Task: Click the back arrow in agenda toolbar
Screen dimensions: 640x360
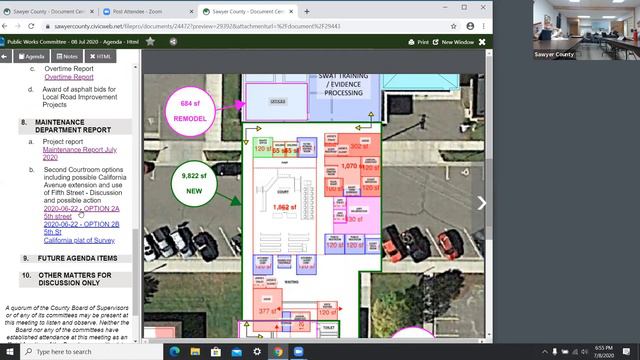Action: tap(4, 56)
